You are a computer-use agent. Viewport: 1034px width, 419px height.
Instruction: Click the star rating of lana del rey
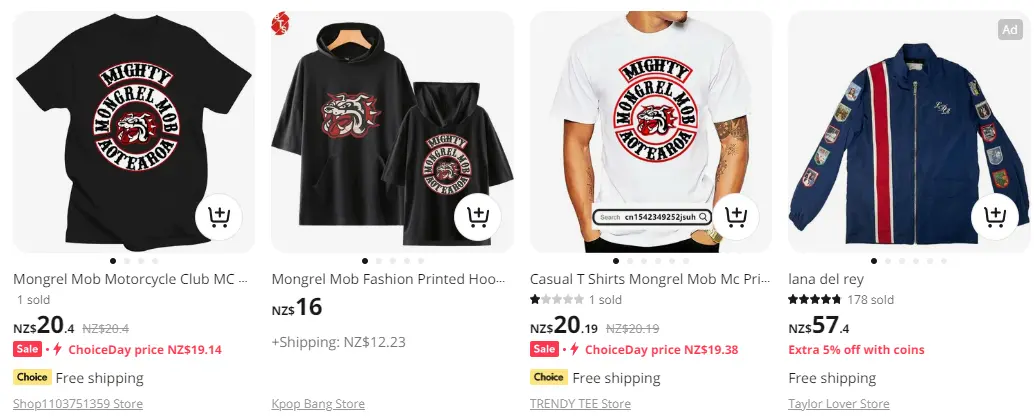(x=816, y=299)
